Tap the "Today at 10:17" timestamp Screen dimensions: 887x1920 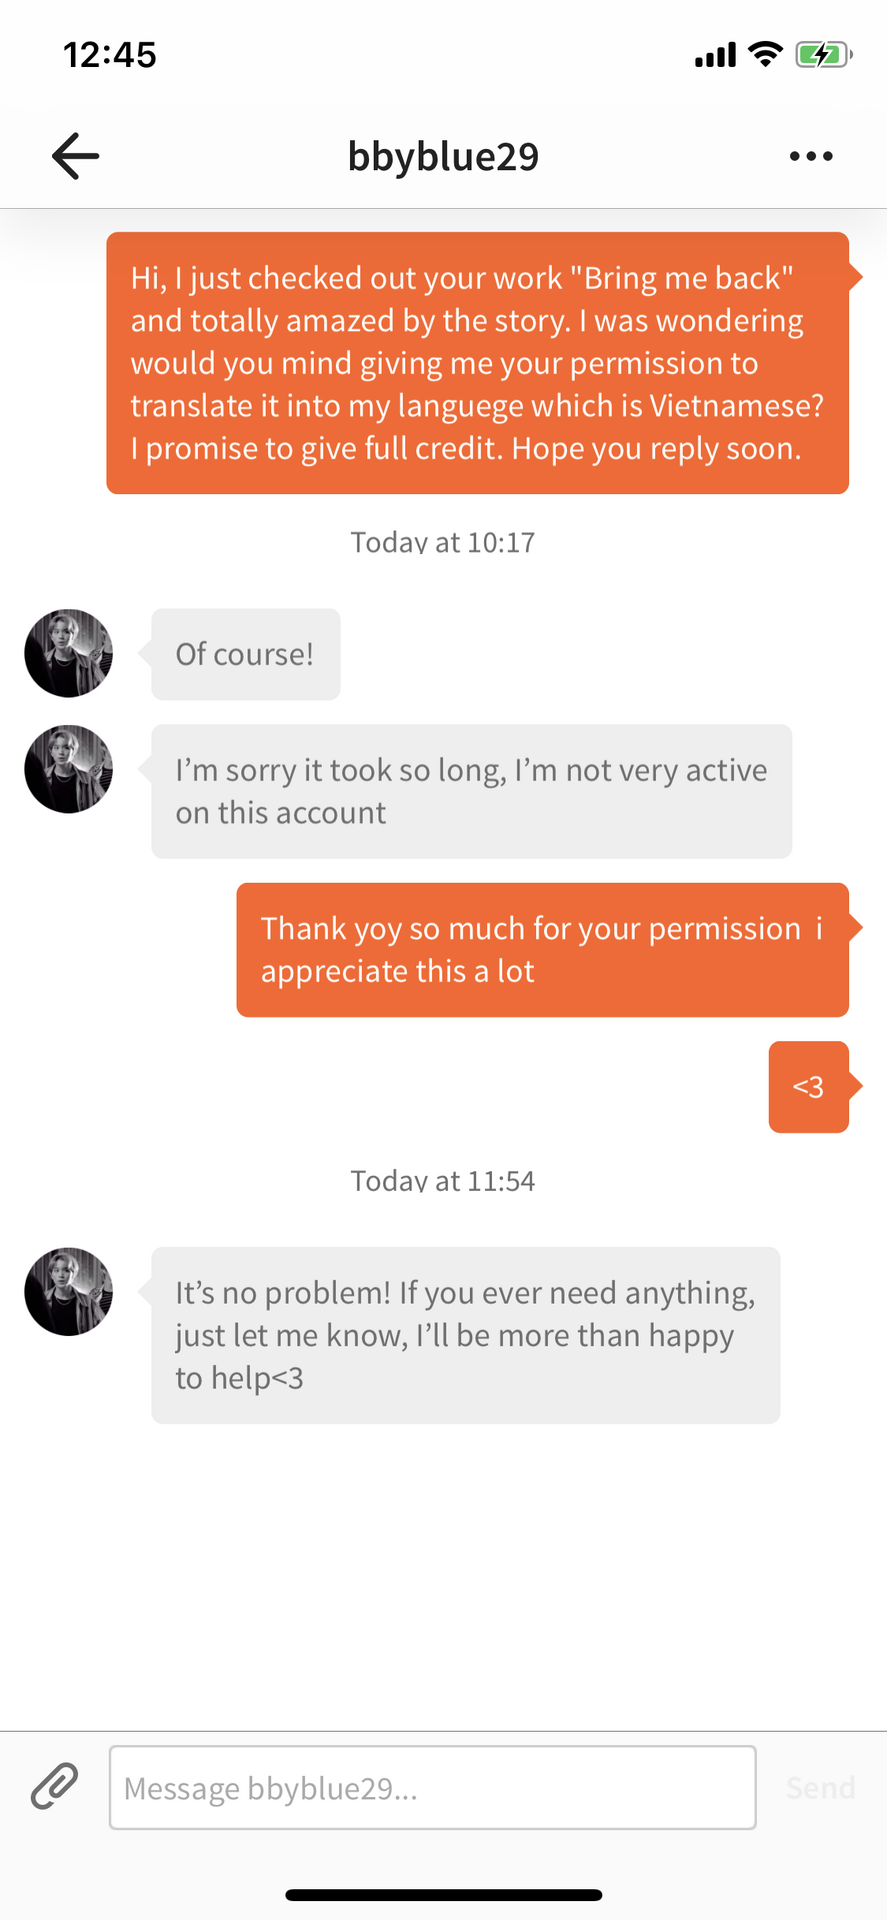coord(443,542)
